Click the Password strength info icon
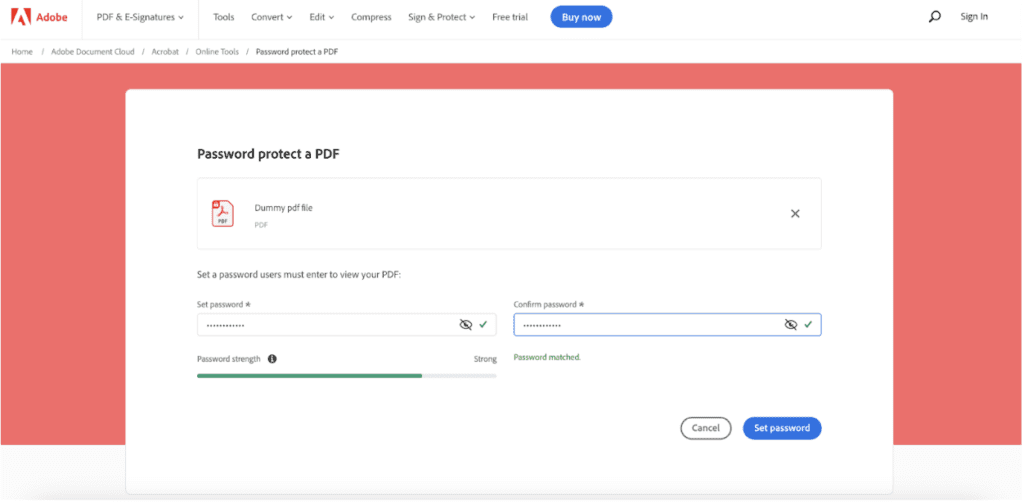The height and width of the screenshot is (504, 1024). [x=272, y=358]
